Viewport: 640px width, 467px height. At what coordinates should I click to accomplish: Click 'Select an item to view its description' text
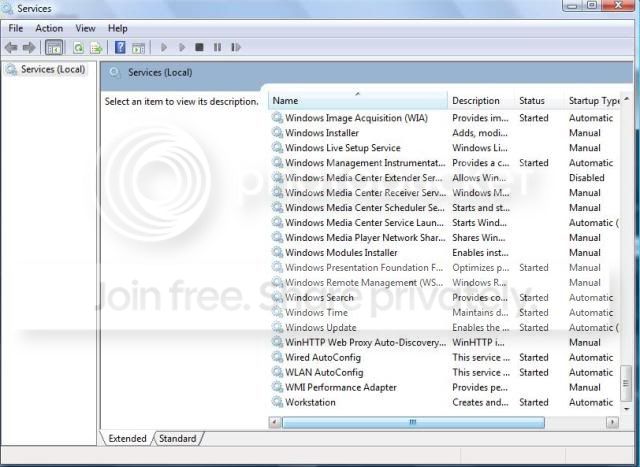tap(181, 101)
